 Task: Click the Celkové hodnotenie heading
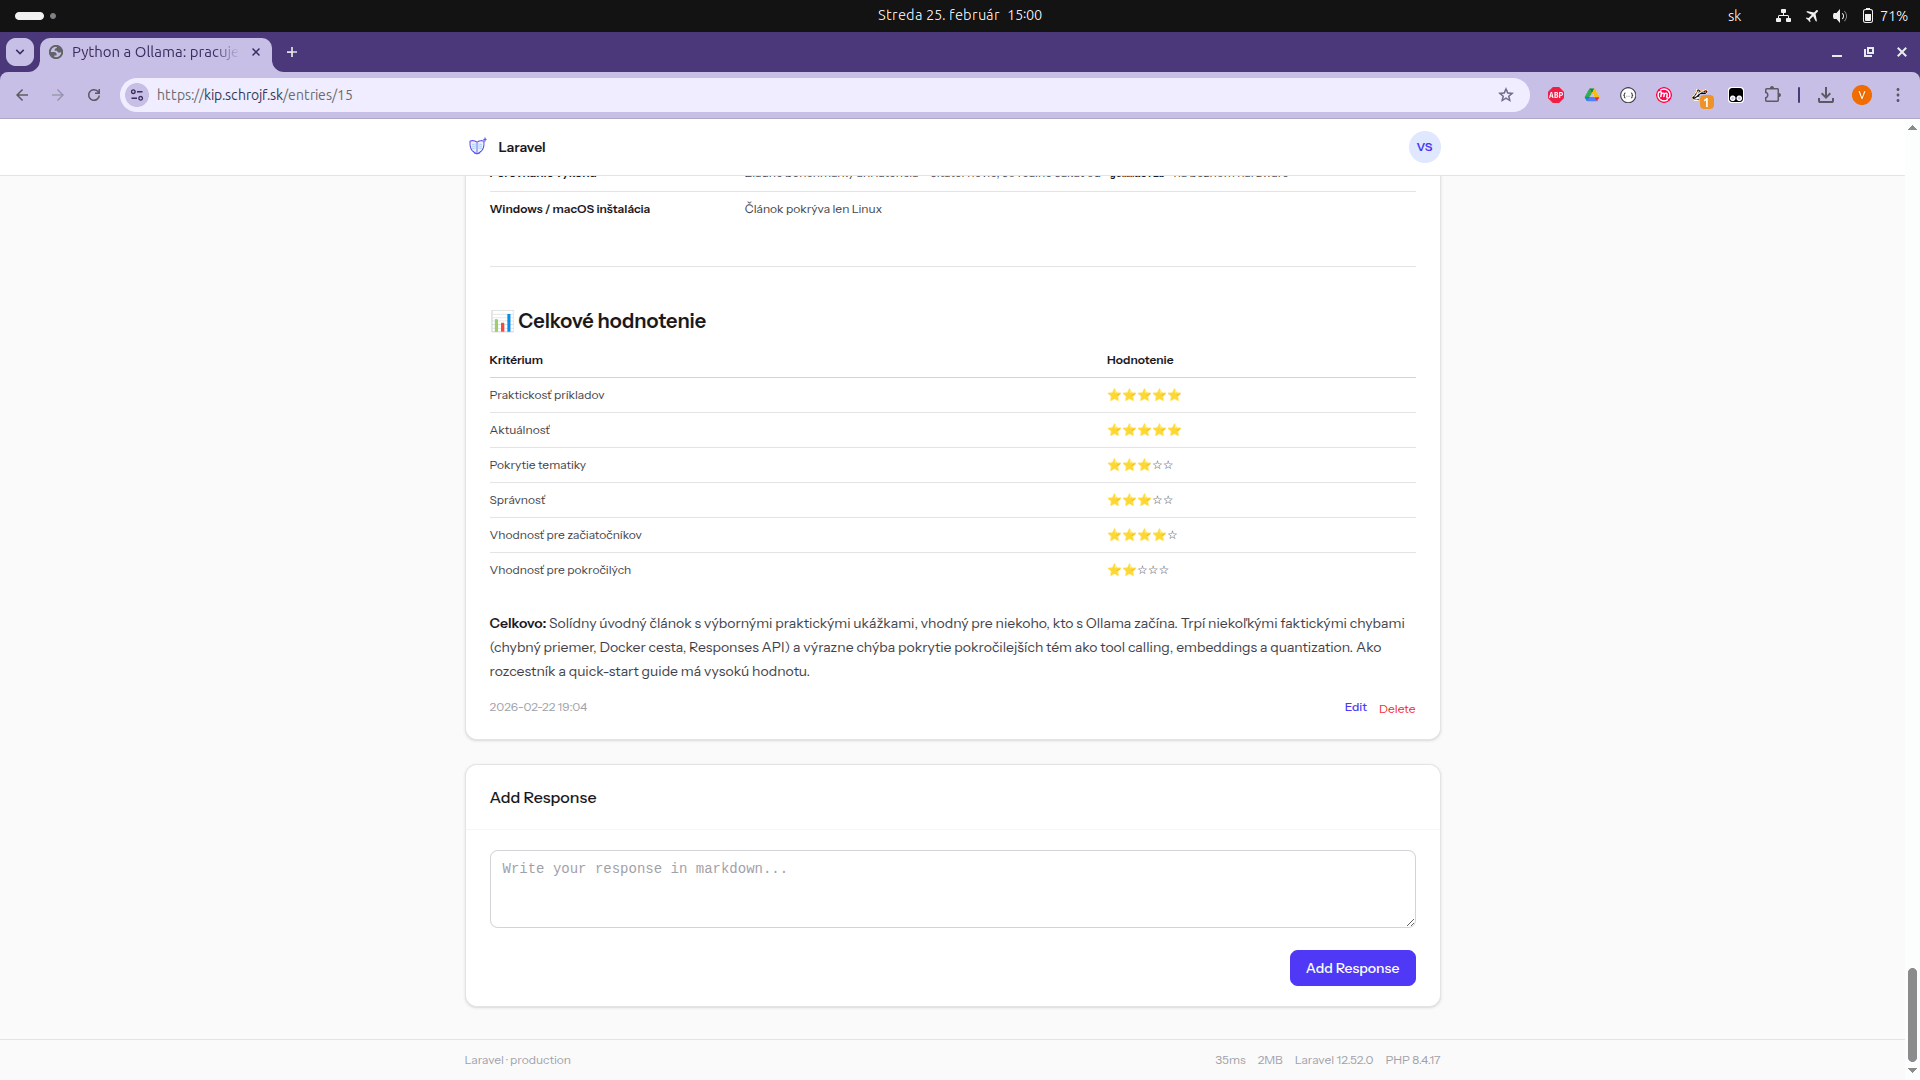click(598, 321)
